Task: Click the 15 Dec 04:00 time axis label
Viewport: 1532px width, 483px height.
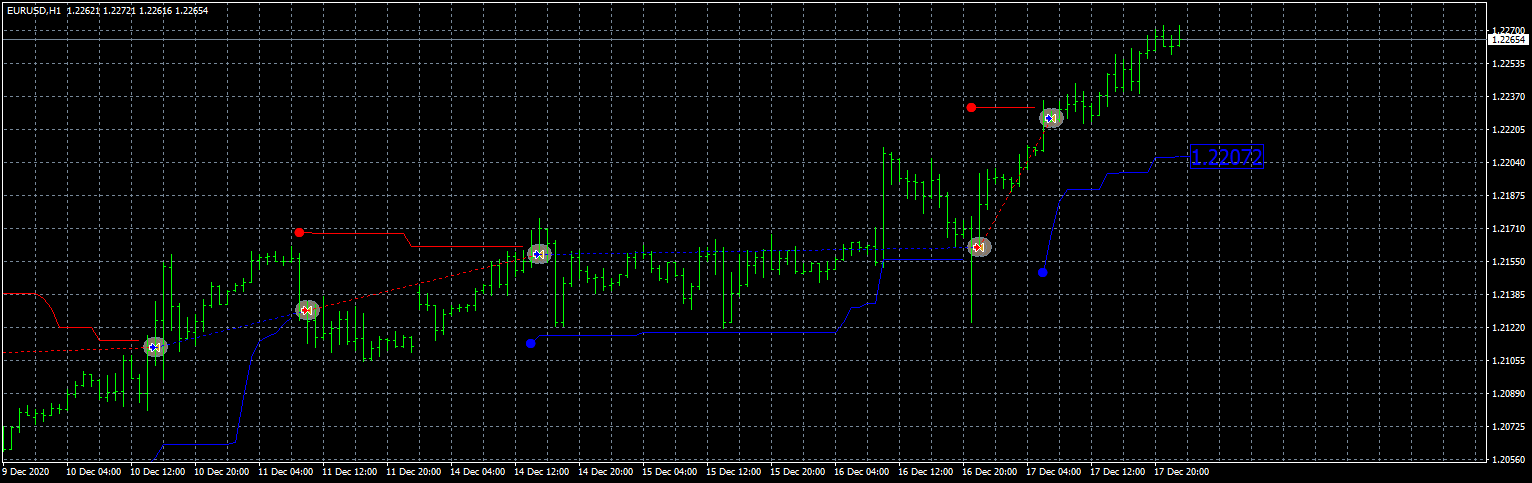Action: tap(669, 470)
